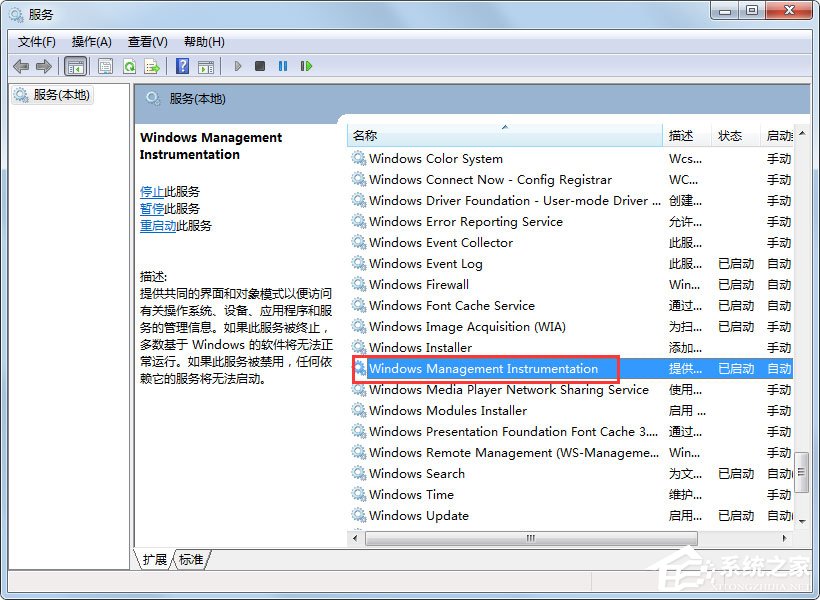The height and width of the screenshot is (600, 820).
Task: Navigate forward with the right arrow icon
Action: pos(42,65)
